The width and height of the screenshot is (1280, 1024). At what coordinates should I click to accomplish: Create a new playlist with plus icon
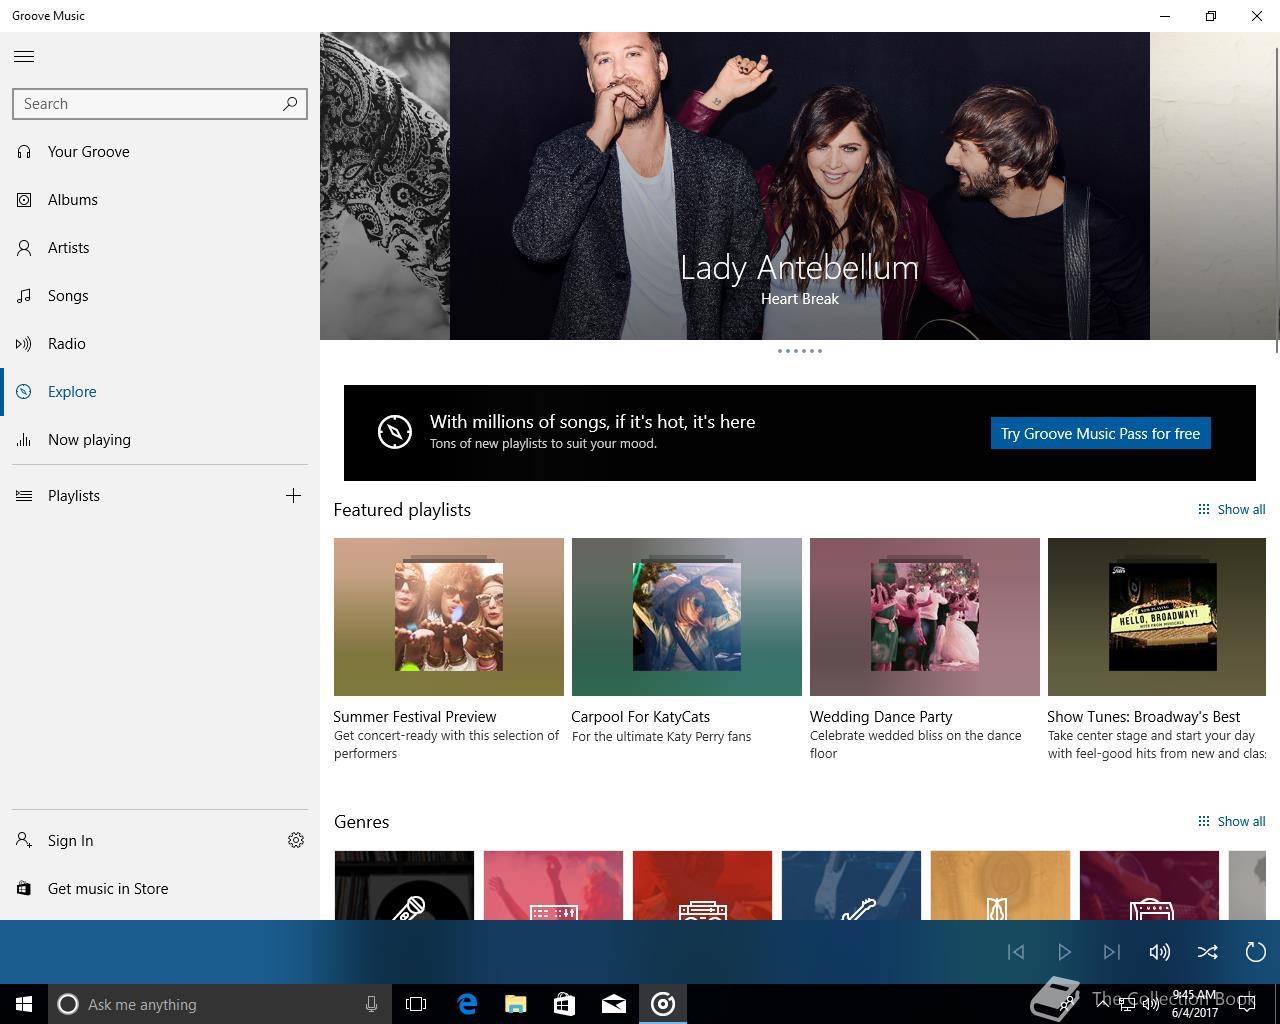(293, 496)
